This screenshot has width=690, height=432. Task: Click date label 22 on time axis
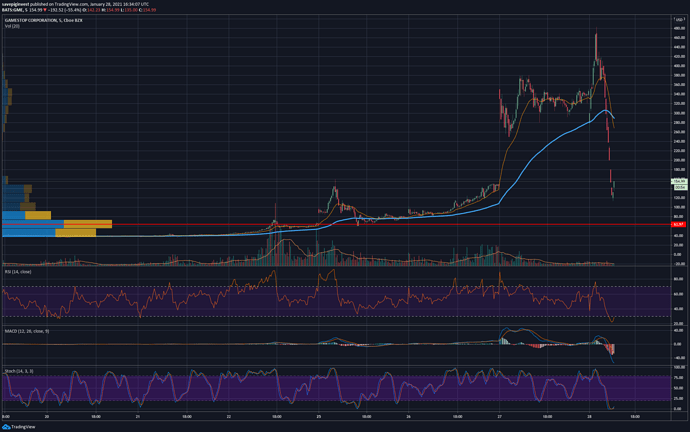[x=229, y=416]
